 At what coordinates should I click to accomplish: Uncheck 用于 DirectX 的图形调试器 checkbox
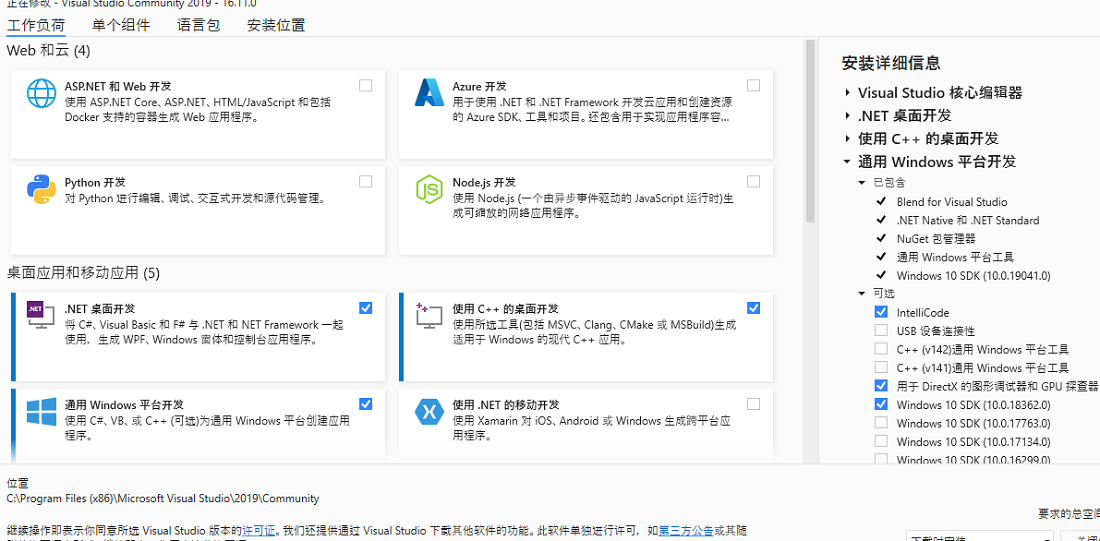click(x=881, y=385)
